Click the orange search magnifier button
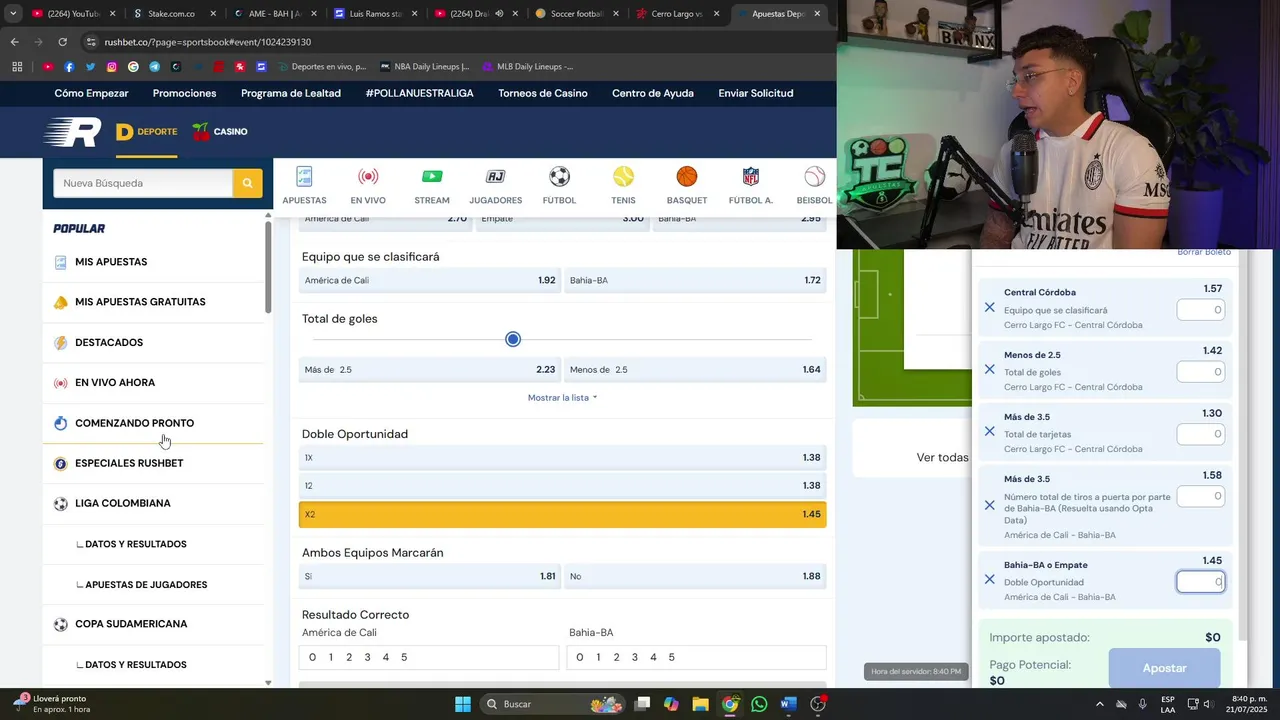 [248, 183]
